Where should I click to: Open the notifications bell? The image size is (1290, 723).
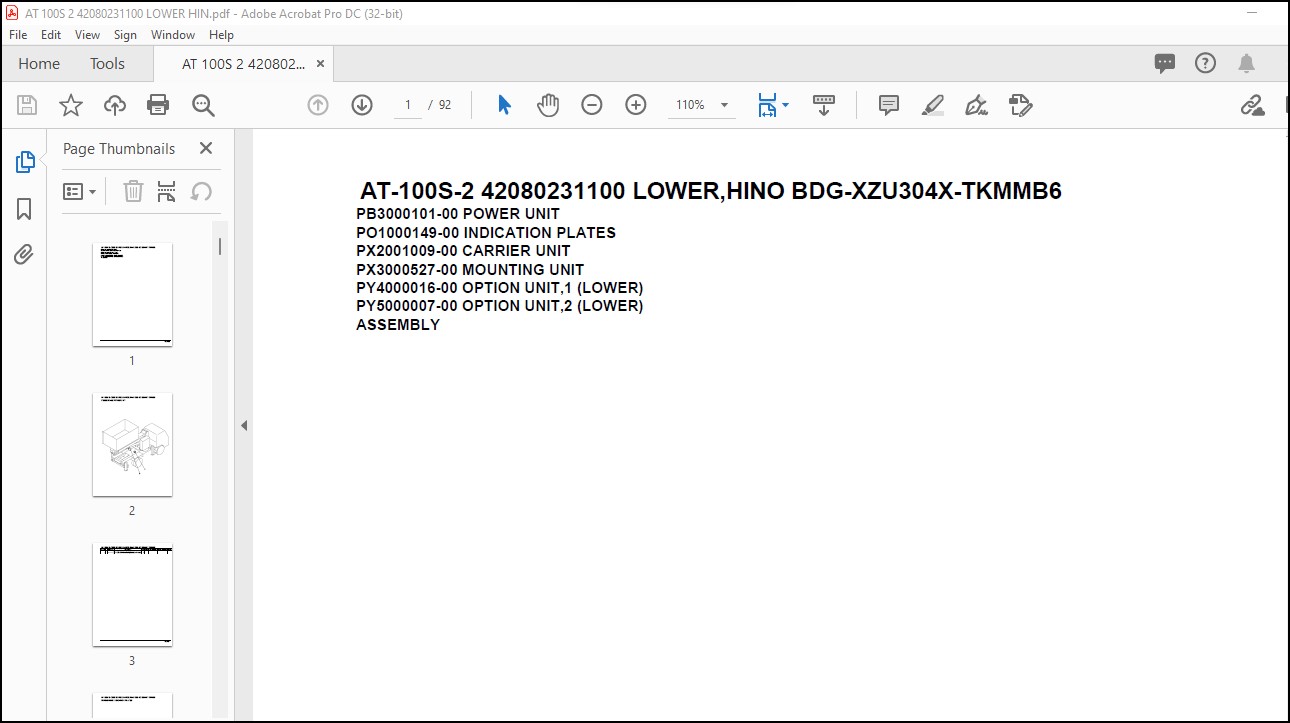1246,63
